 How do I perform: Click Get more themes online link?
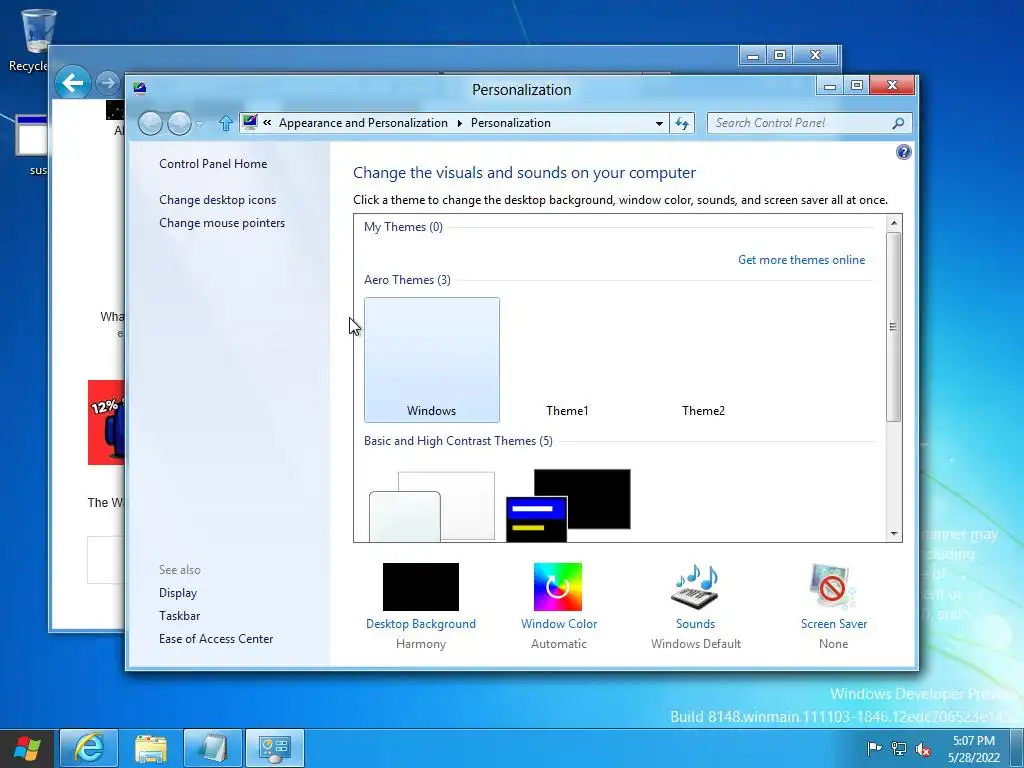click(x=801, y=260)
